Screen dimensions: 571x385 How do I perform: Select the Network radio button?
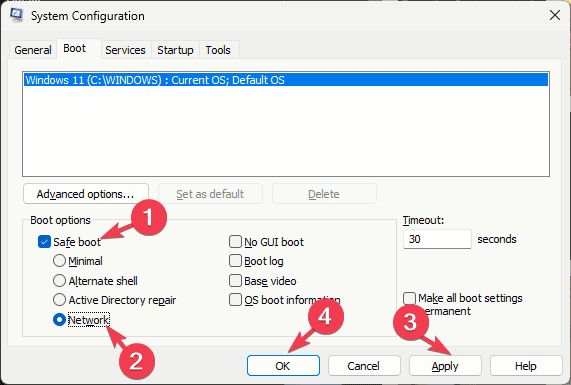coord(59,320)
